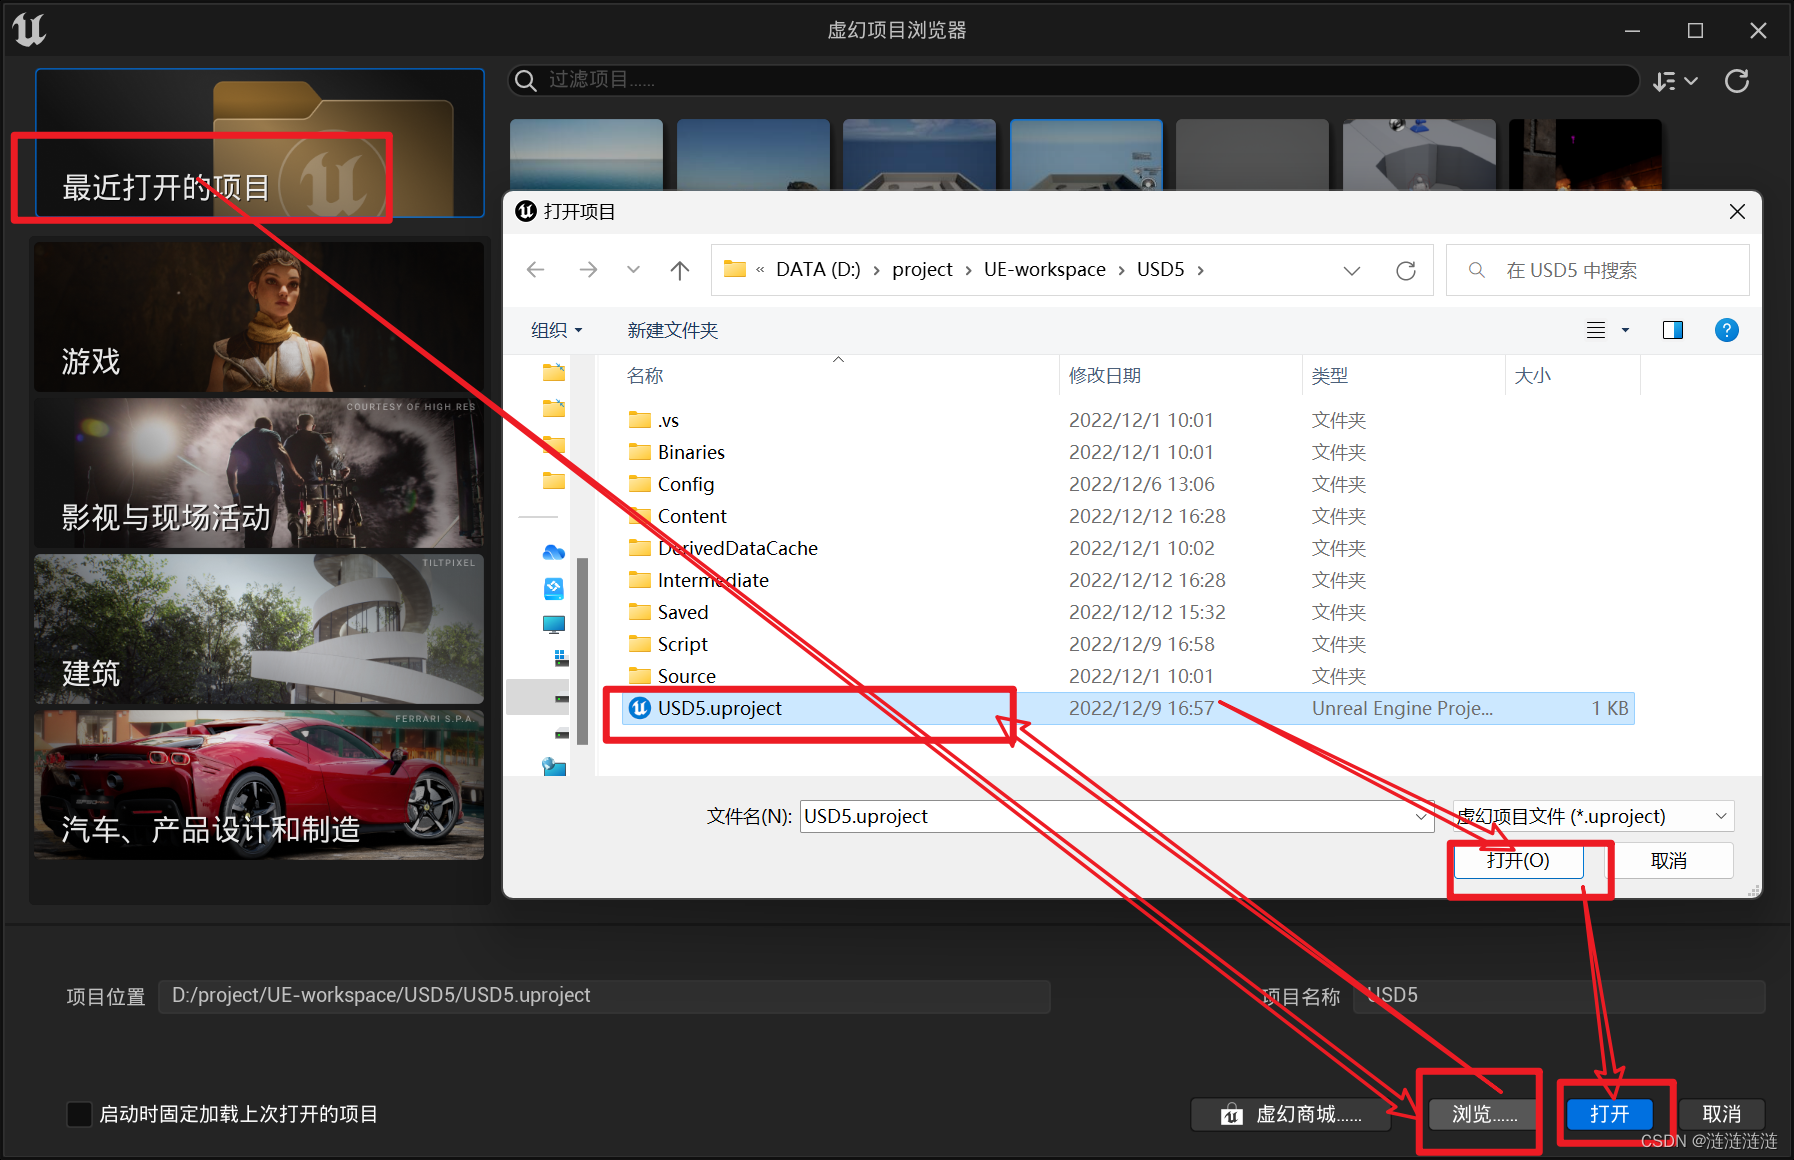Click the blue 打开 button

tap(1609, 1114)
